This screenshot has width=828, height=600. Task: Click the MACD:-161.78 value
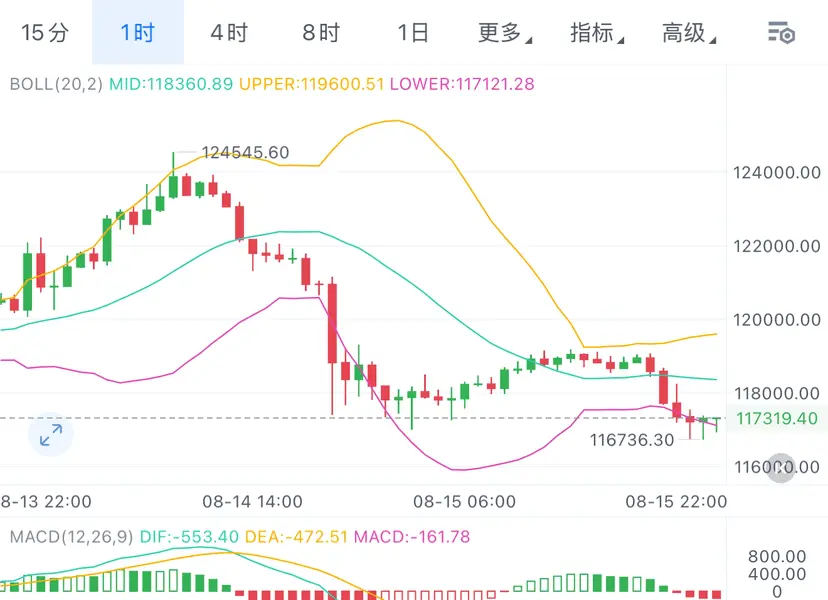(412, 537)
